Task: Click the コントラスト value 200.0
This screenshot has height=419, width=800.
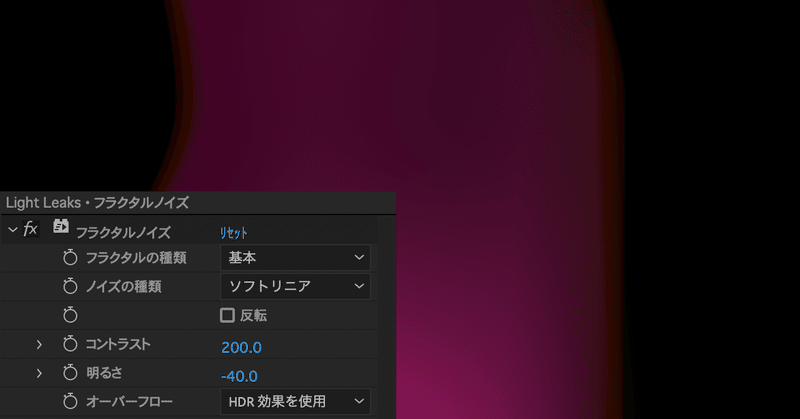Action: [x=241, y=348]
